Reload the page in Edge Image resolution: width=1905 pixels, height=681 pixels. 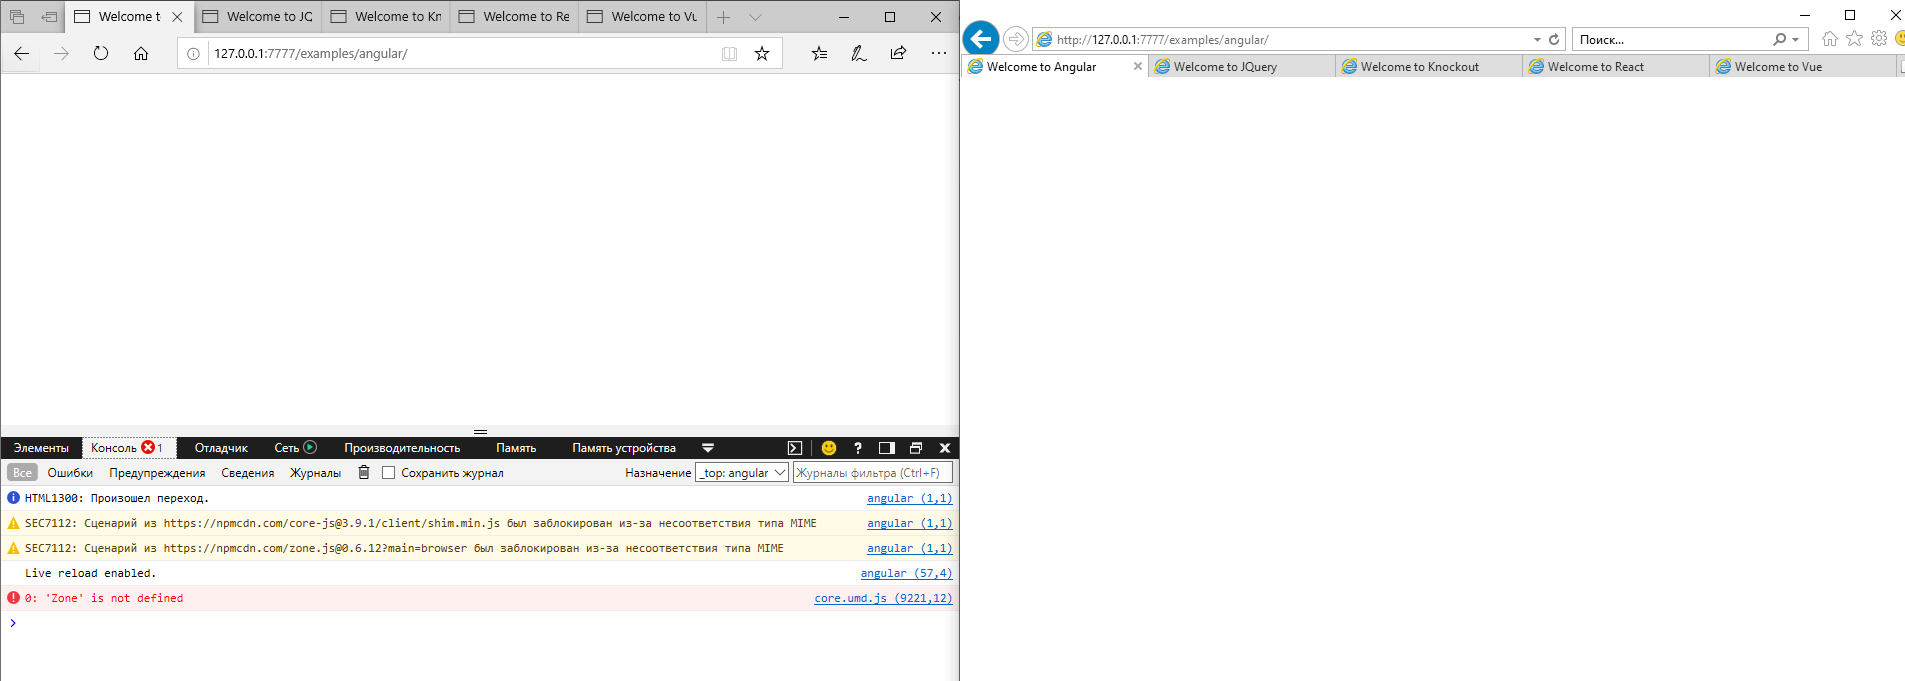(x=101, y=53)
